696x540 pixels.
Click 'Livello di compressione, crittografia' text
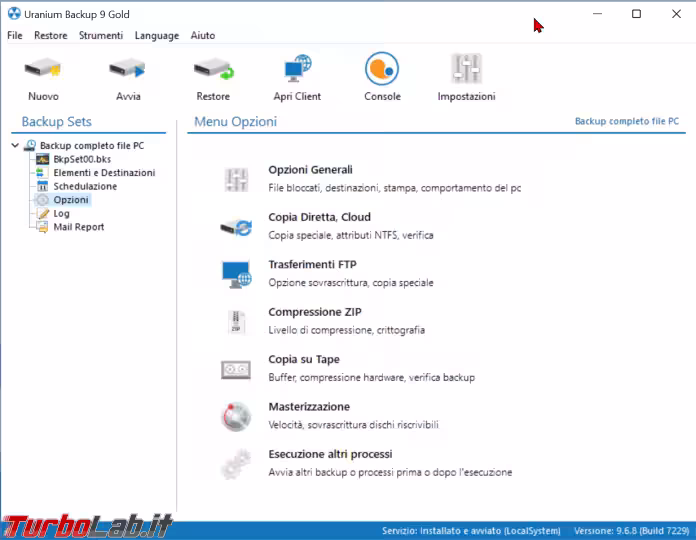346,330
